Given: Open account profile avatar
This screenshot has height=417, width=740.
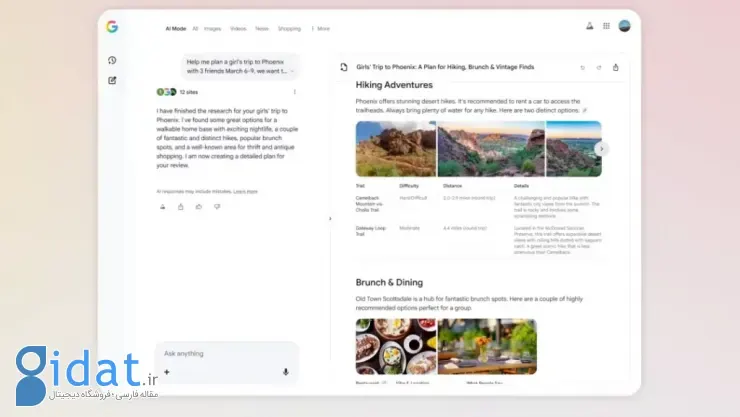Looking at the screenshot, I should pyautogui.click(x=624, y=26).
